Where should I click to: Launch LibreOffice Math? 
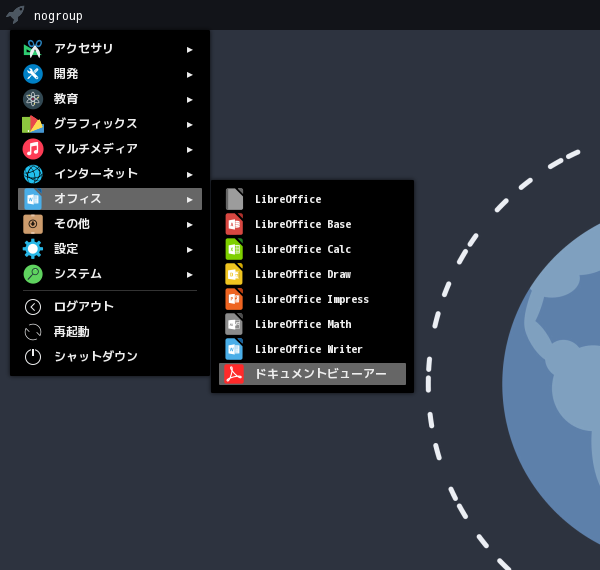312,324
